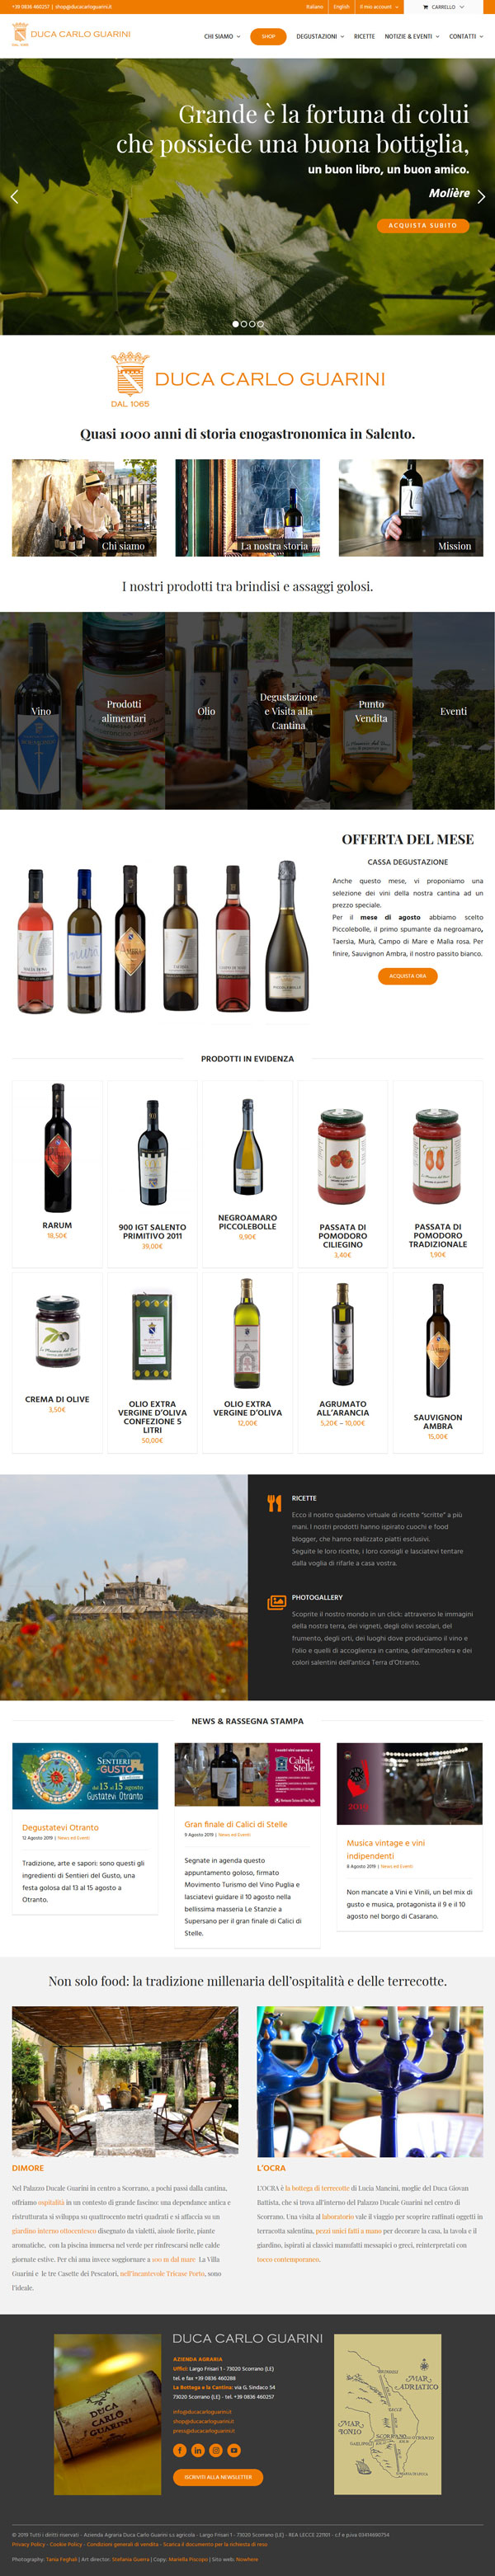The height and width of the screenshot is (2576, 495).
Task: Open the YouTube icon in footer
Action: [234, 2449]
